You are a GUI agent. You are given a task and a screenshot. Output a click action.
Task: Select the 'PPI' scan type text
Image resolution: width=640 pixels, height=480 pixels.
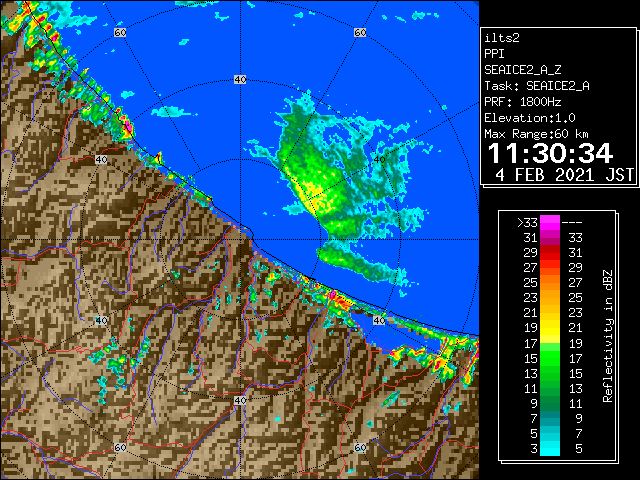coord(494,54)
